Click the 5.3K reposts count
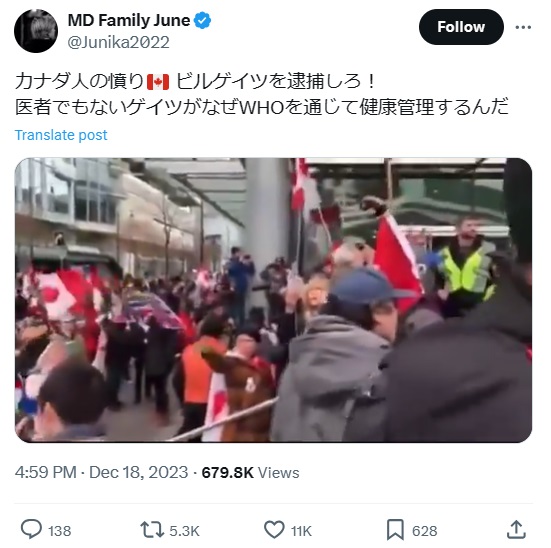This screenshot has width=551, height=548. [x=184, y=531]
